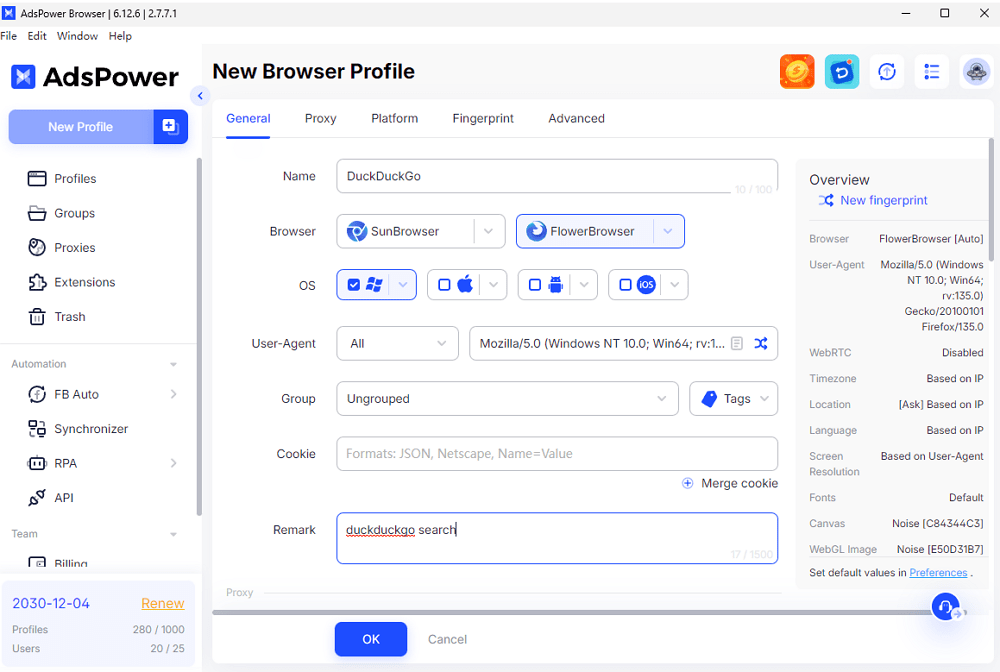The height and width of the screenshot is (672, 1000).
Task: Expand RPA submenu arrow
Action: pyautogui.click(x=173, y=463)
